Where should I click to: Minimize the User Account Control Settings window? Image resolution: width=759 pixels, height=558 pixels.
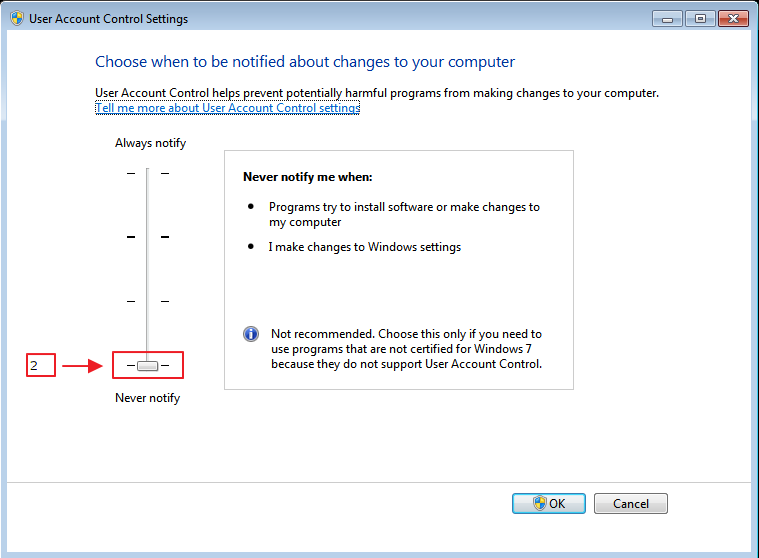click(667, 19)
